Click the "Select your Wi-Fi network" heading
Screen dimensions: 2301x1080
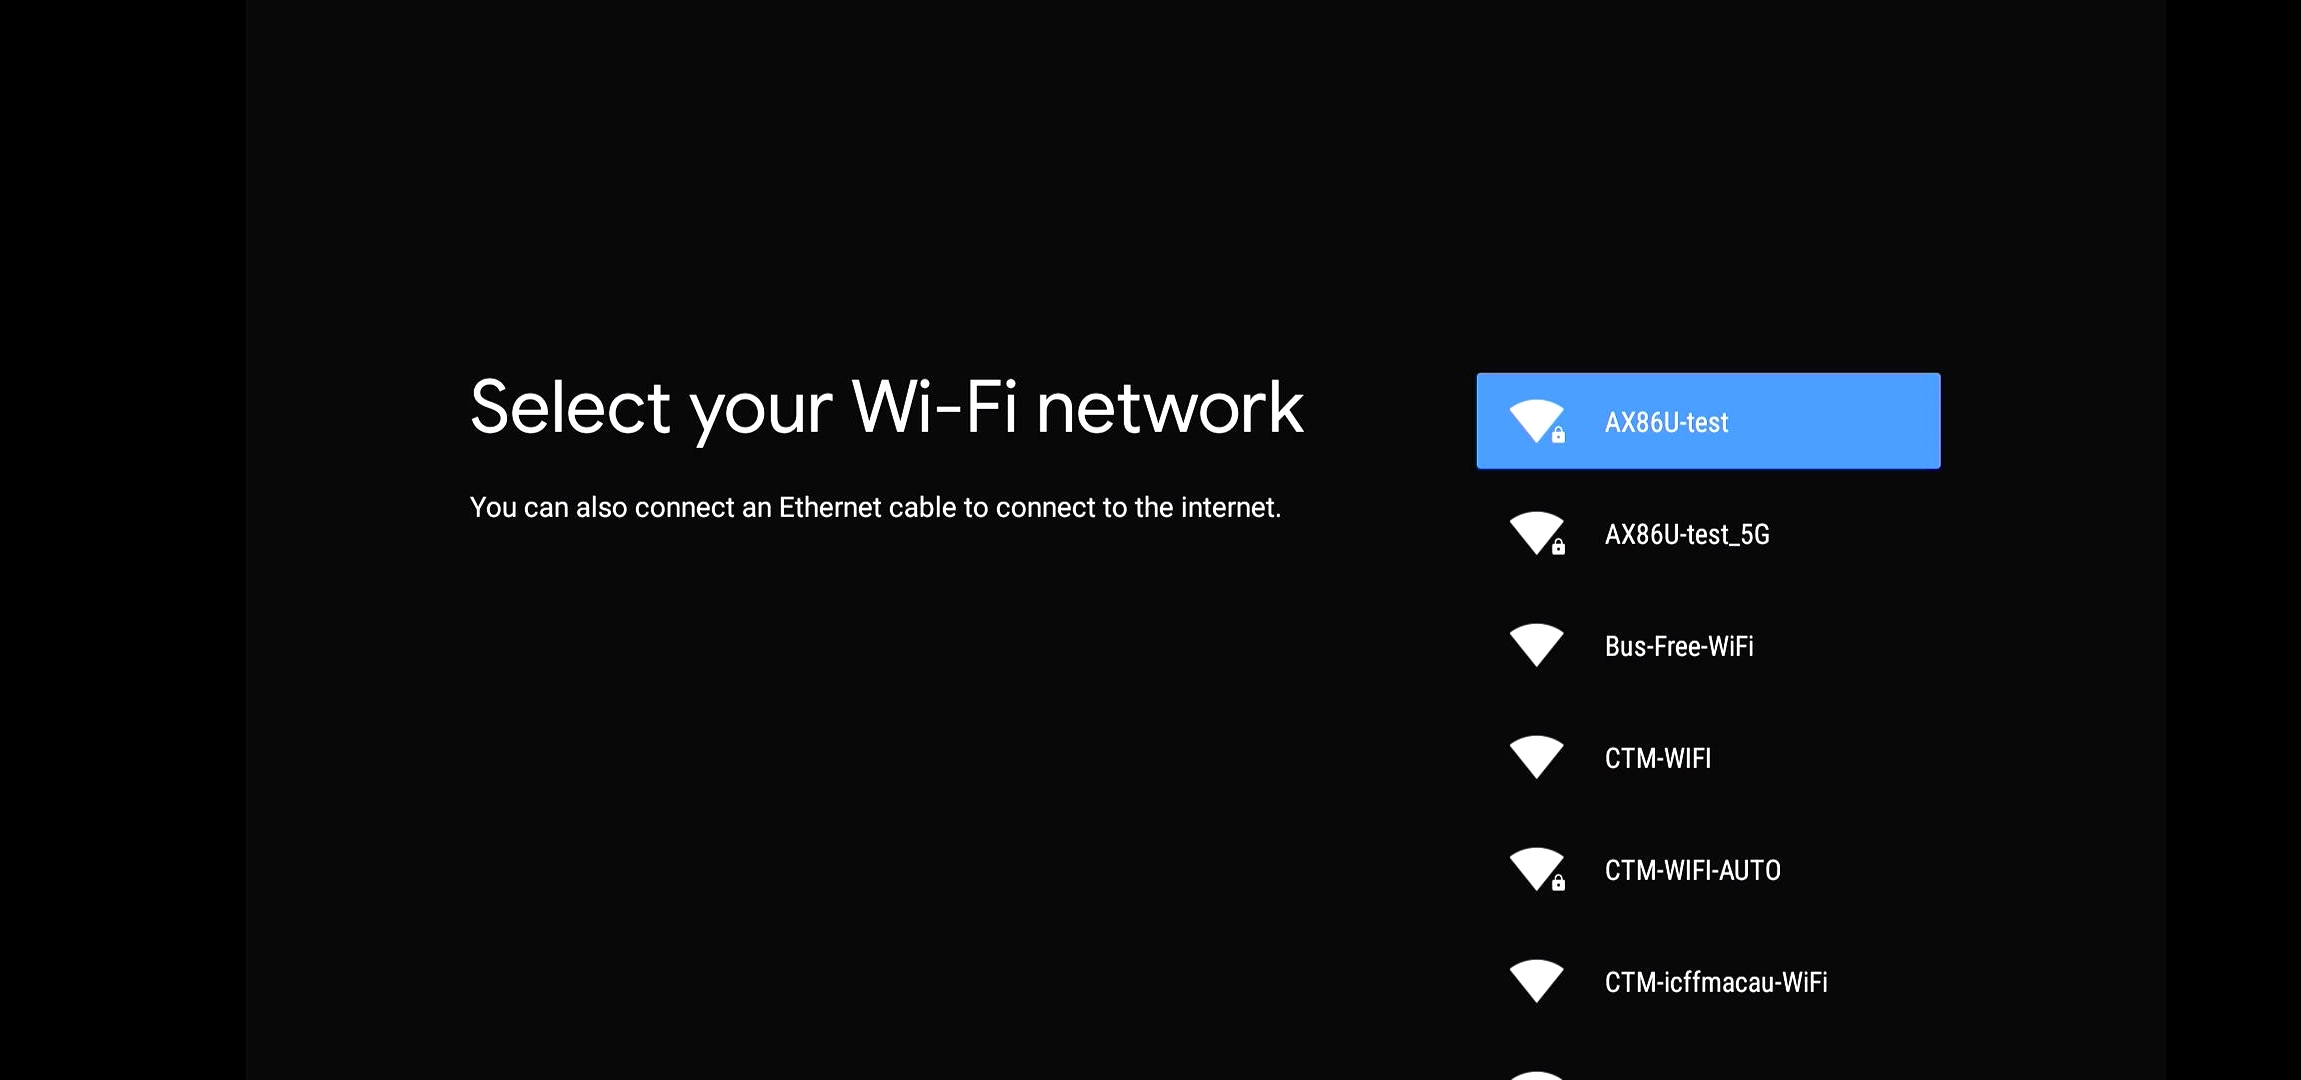(x=886, y=409)
